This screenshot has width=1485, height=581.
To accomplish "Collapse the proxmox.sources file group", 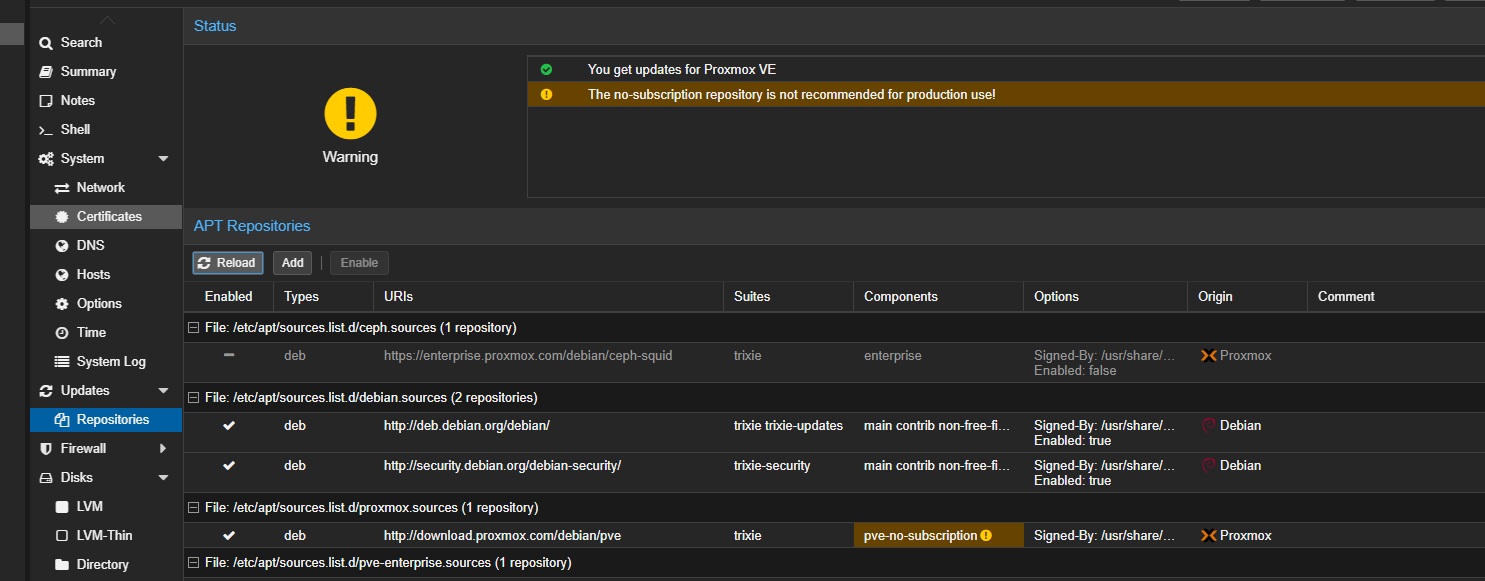I will pyautogui.click(x=193, y=508).
